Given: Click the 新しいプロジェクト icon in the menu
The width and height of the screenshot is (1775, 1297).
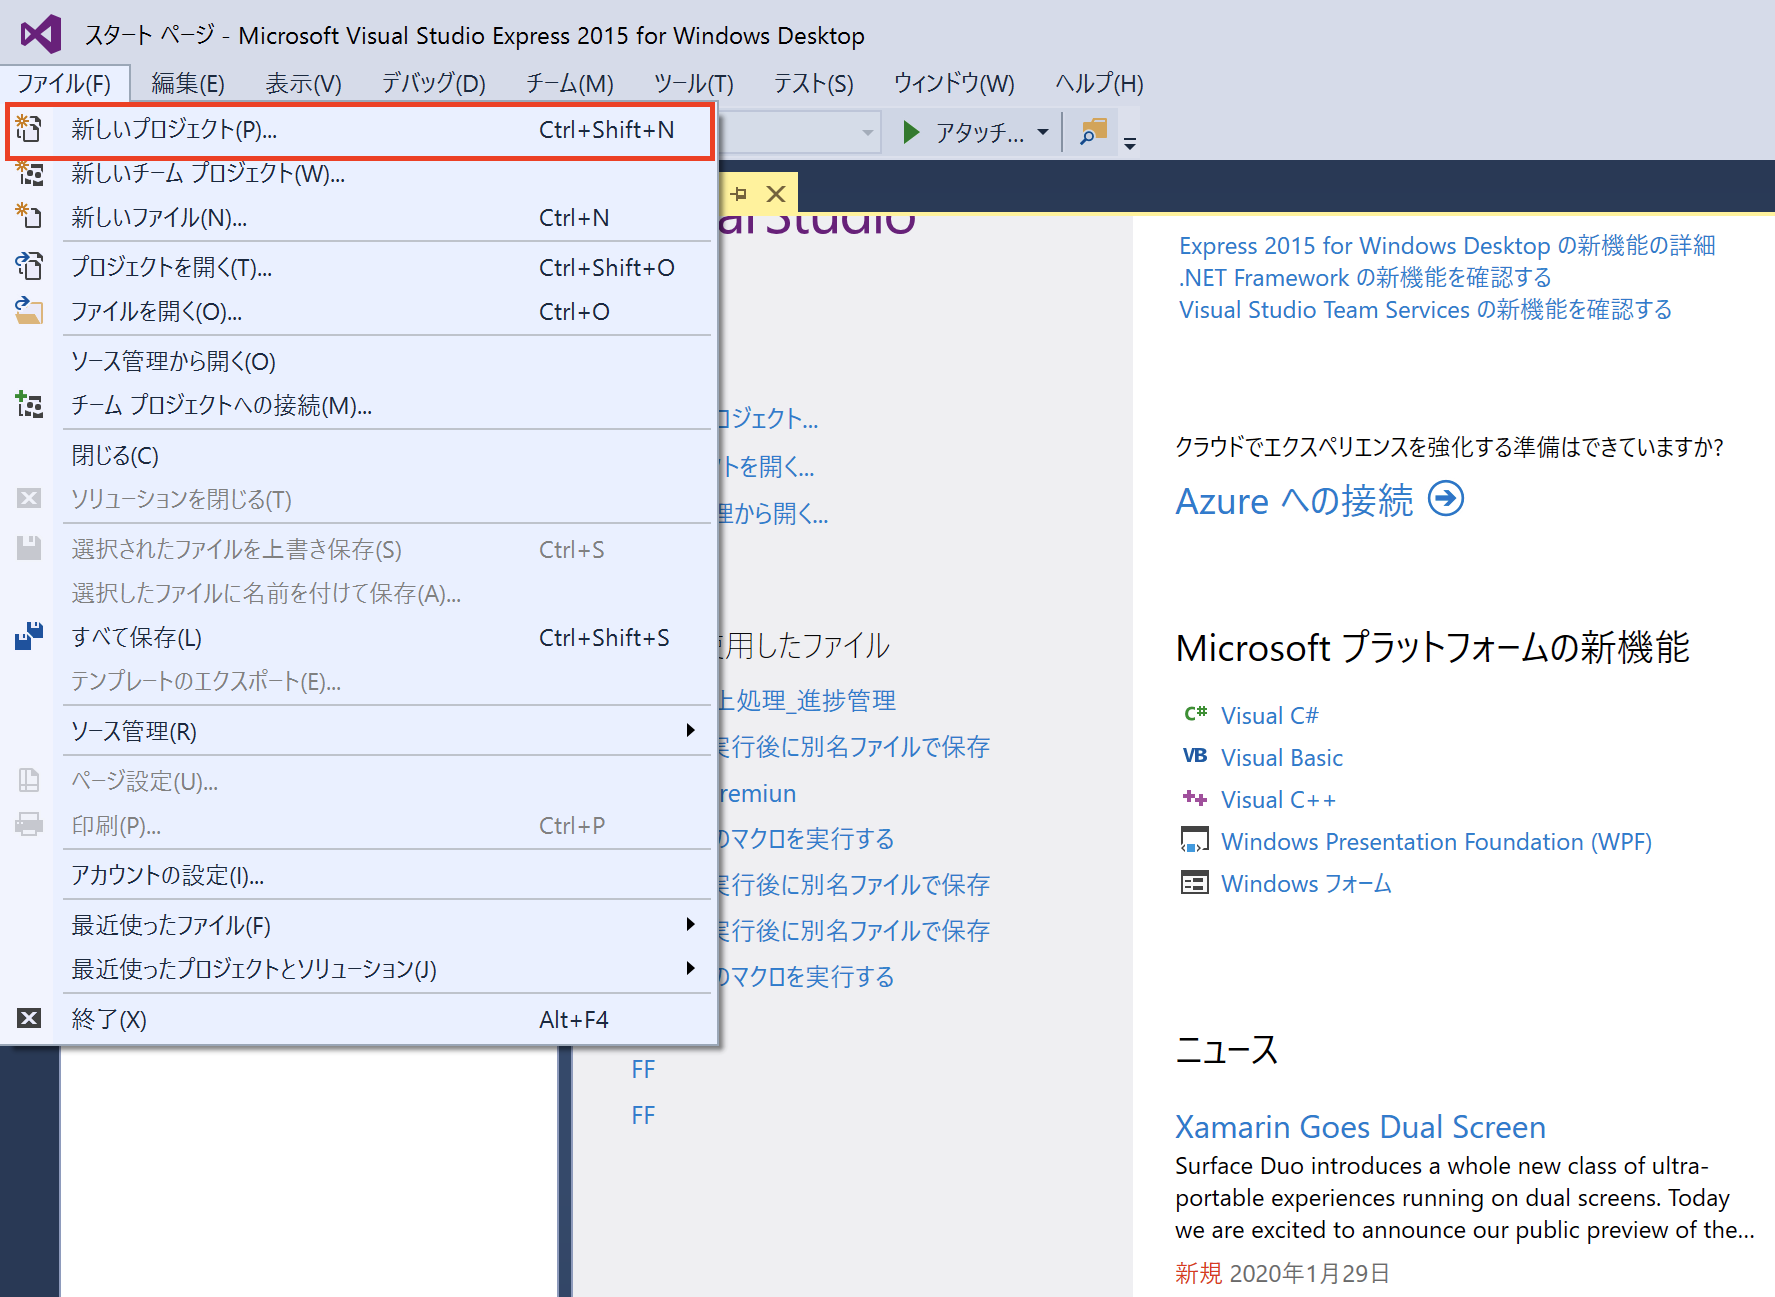Looking at the screenshot, I should click(x=28, y=129).
